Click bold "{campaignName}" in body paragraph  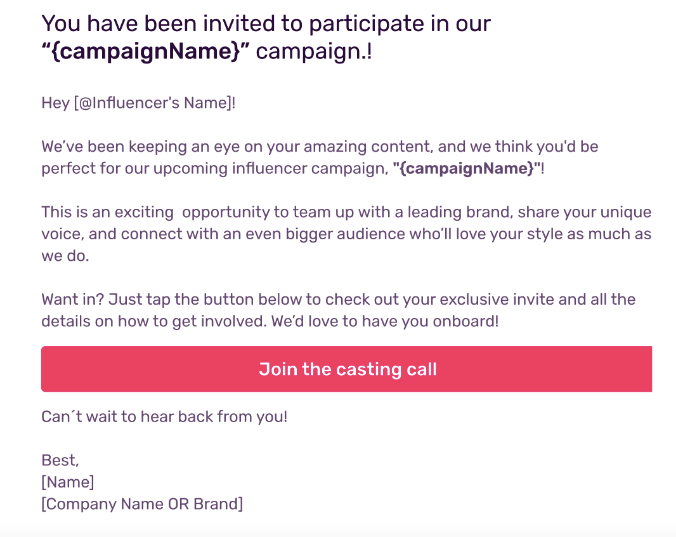(x=465, y=168)
